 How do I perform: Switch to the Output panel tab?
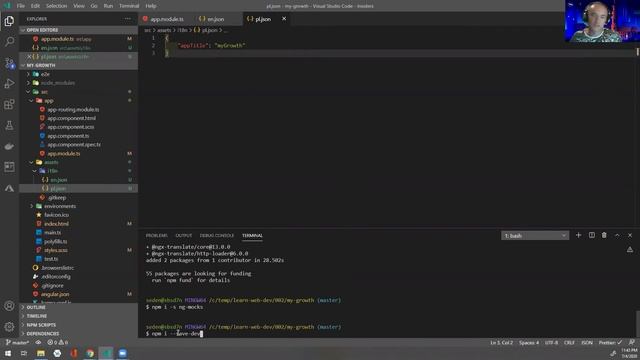pyautogui.click(x=184, y=236)
